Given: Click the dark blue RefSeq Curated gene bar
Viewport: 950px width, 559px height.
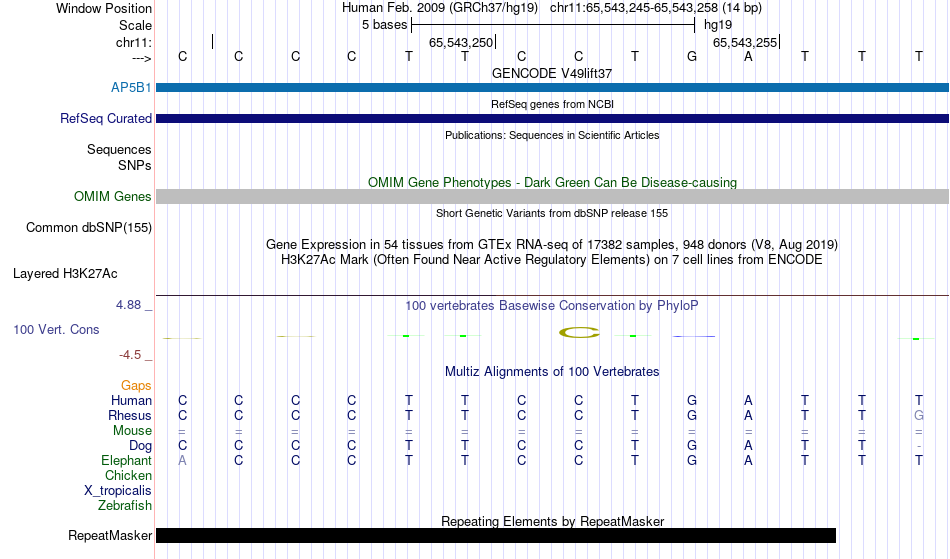Looking at the screenshot, I should (552, 119).
